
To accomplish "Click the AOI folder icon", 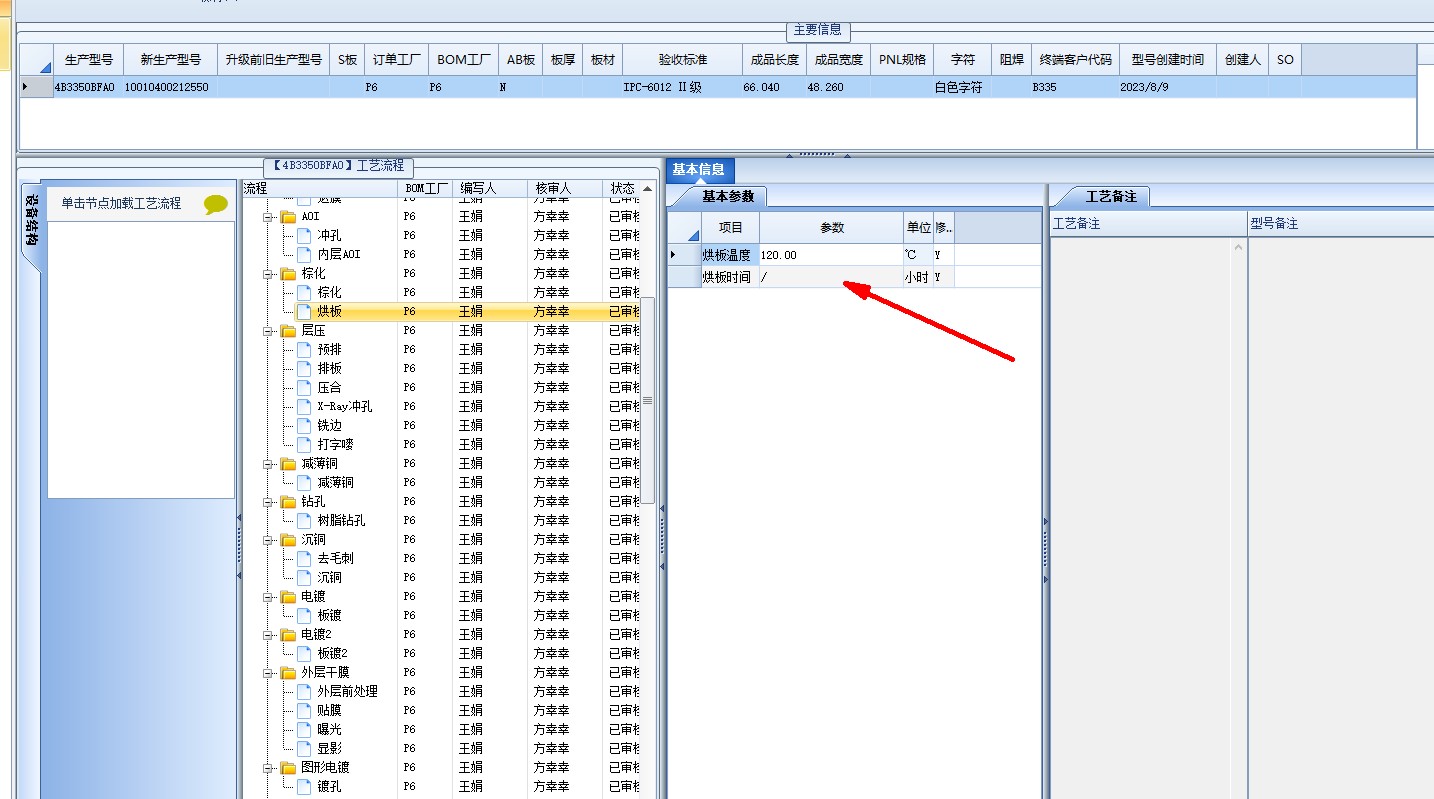I will tap(288, 216).
